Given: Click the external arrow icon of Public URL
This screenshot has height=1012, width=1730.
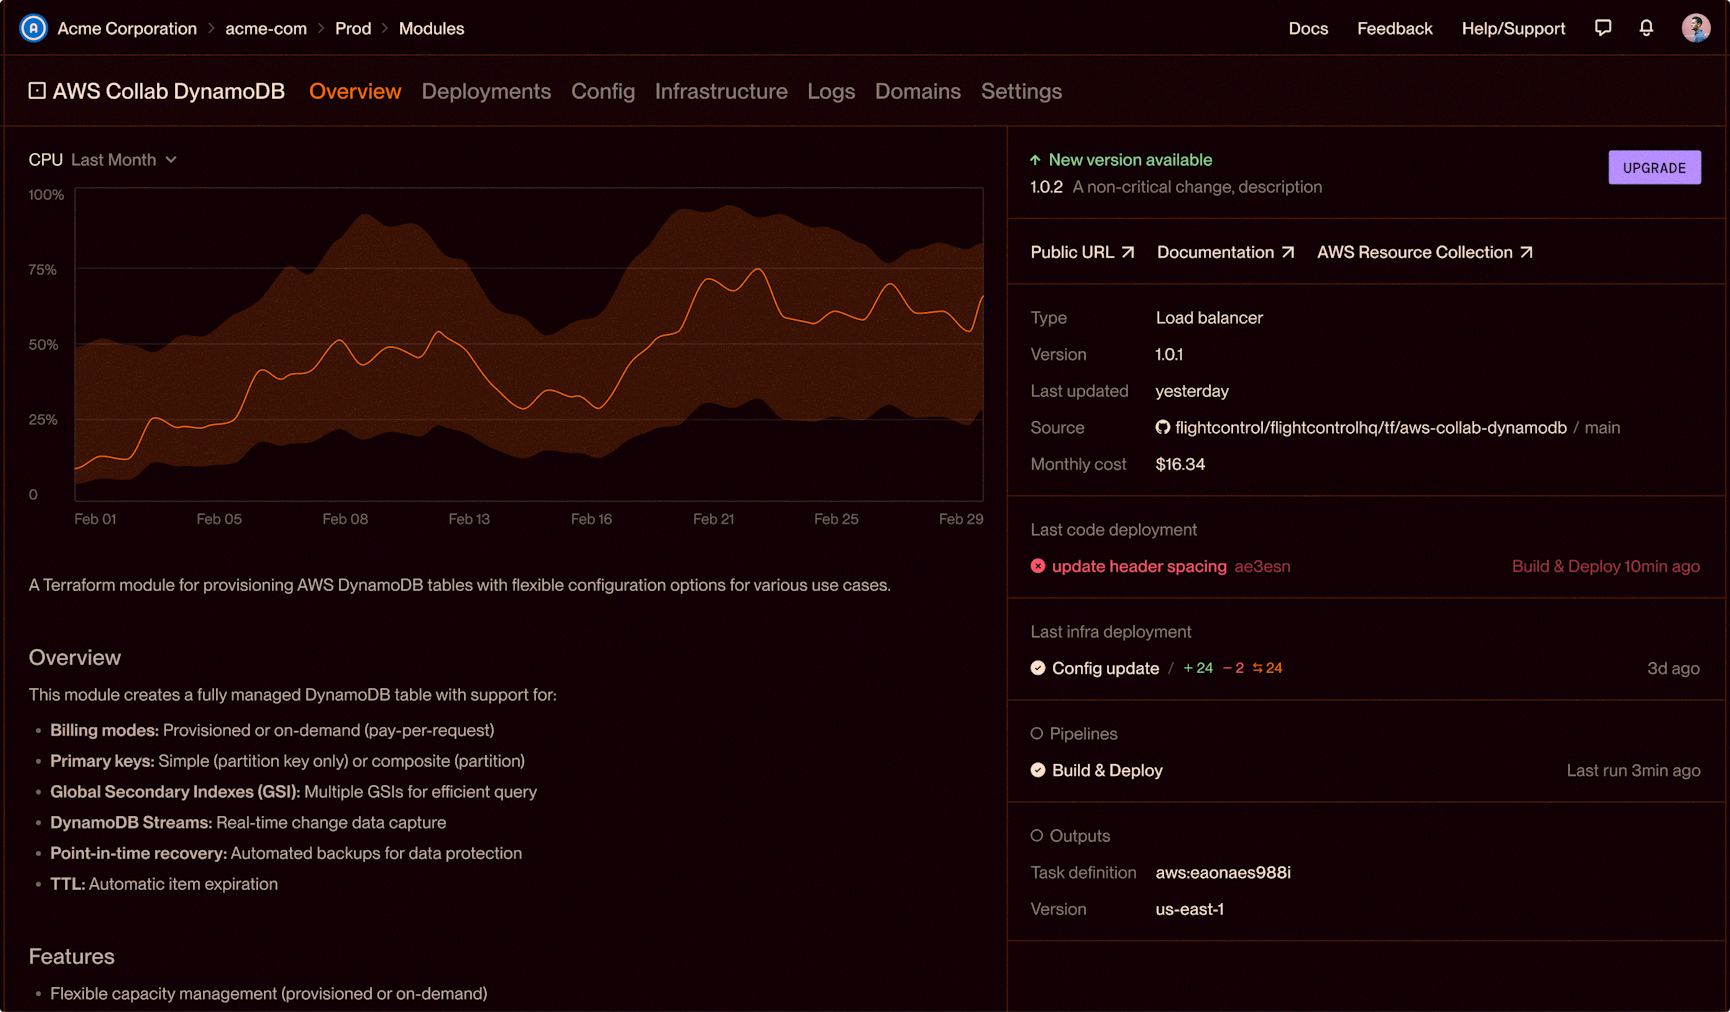Looking at the screenshot, I should tap(1128, 252).
